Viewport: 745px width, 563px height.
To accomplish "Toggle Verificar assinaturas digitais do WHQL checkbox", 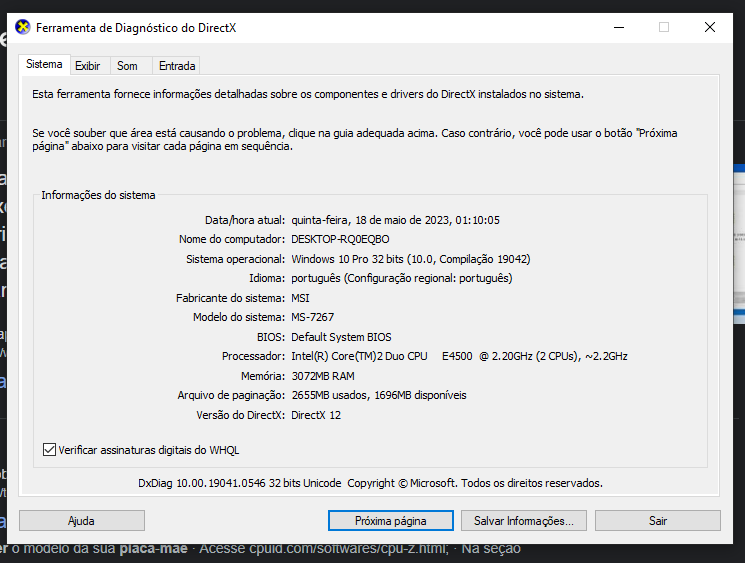I will [x=49, y=449].
